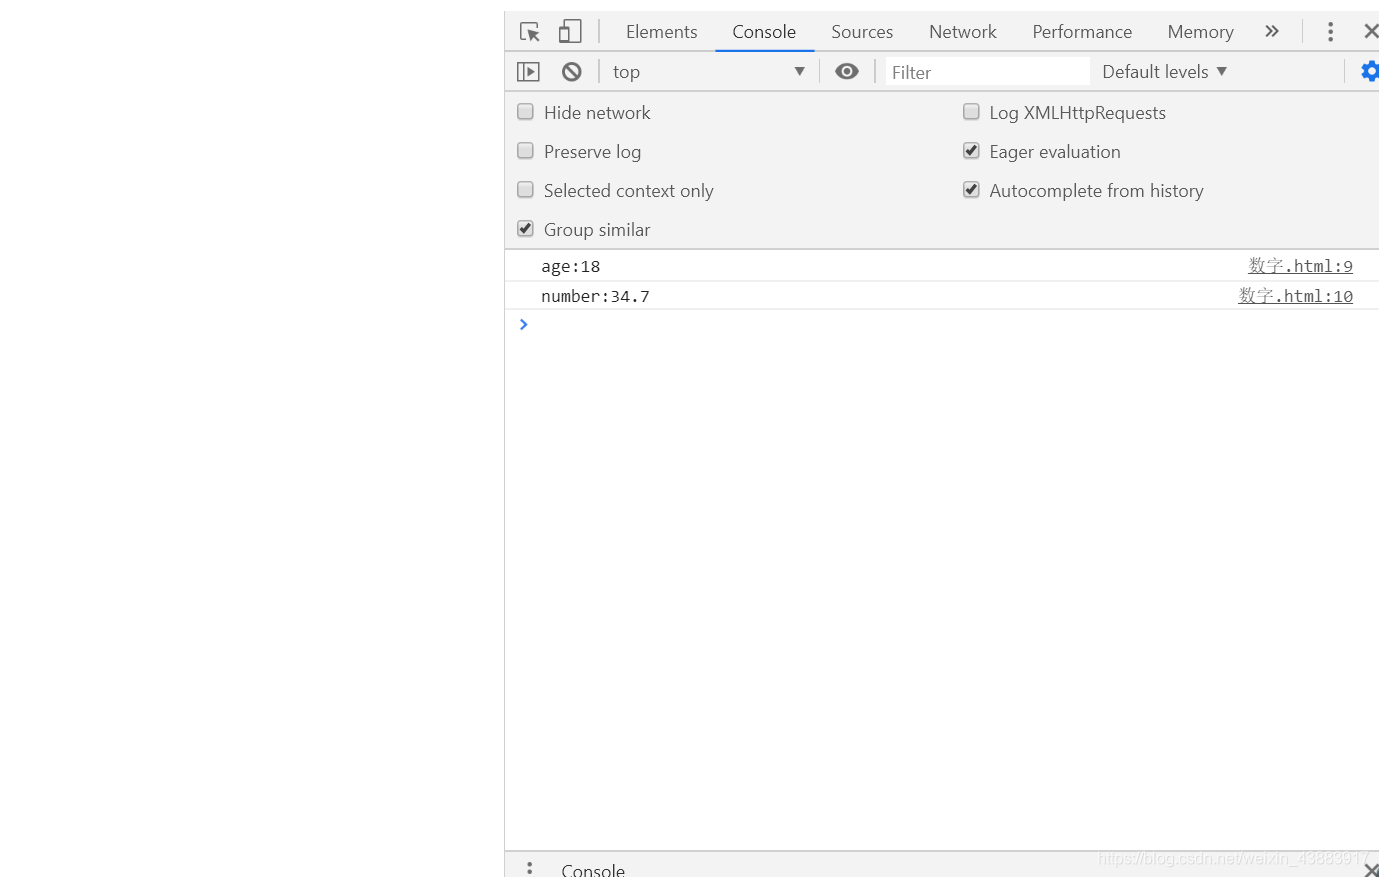Open the top JavaScript context dropdown
The image size is (1379, 877).
(x=709, y=72)
